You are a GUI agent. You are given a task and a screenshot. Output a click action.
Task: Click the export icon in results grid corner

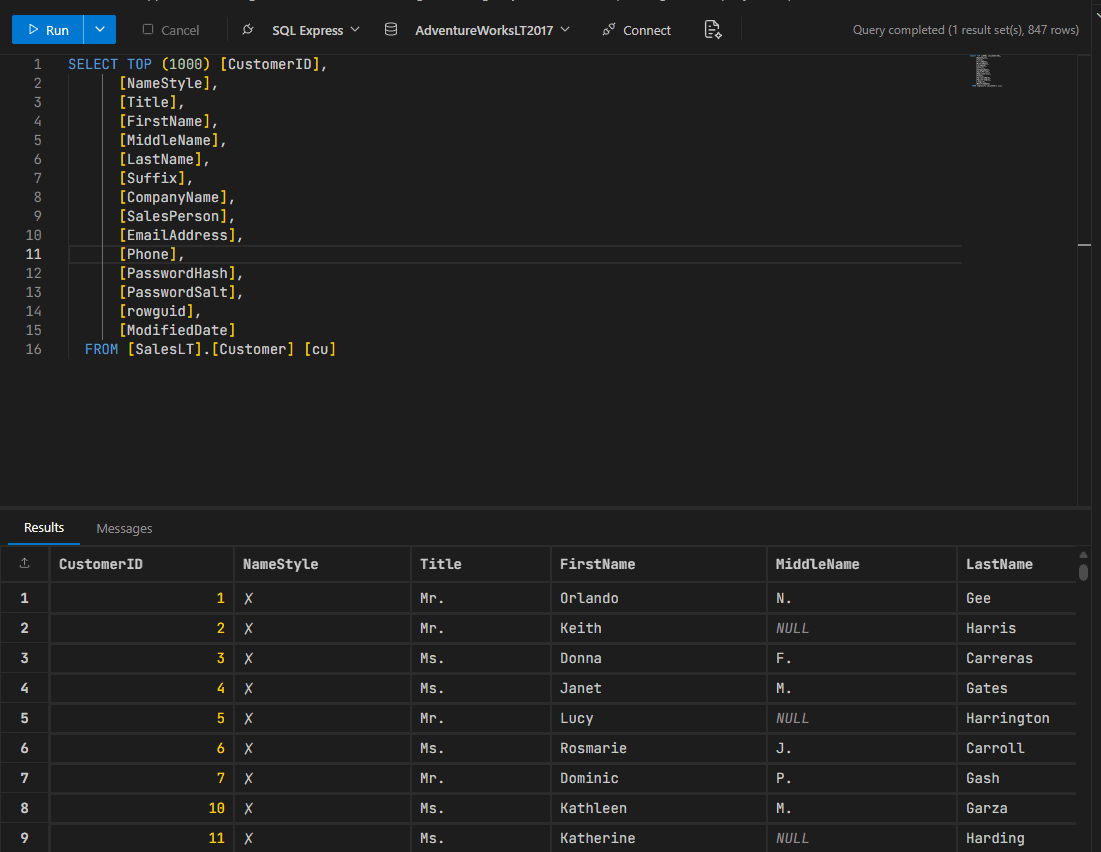click(x=25, y=563)
